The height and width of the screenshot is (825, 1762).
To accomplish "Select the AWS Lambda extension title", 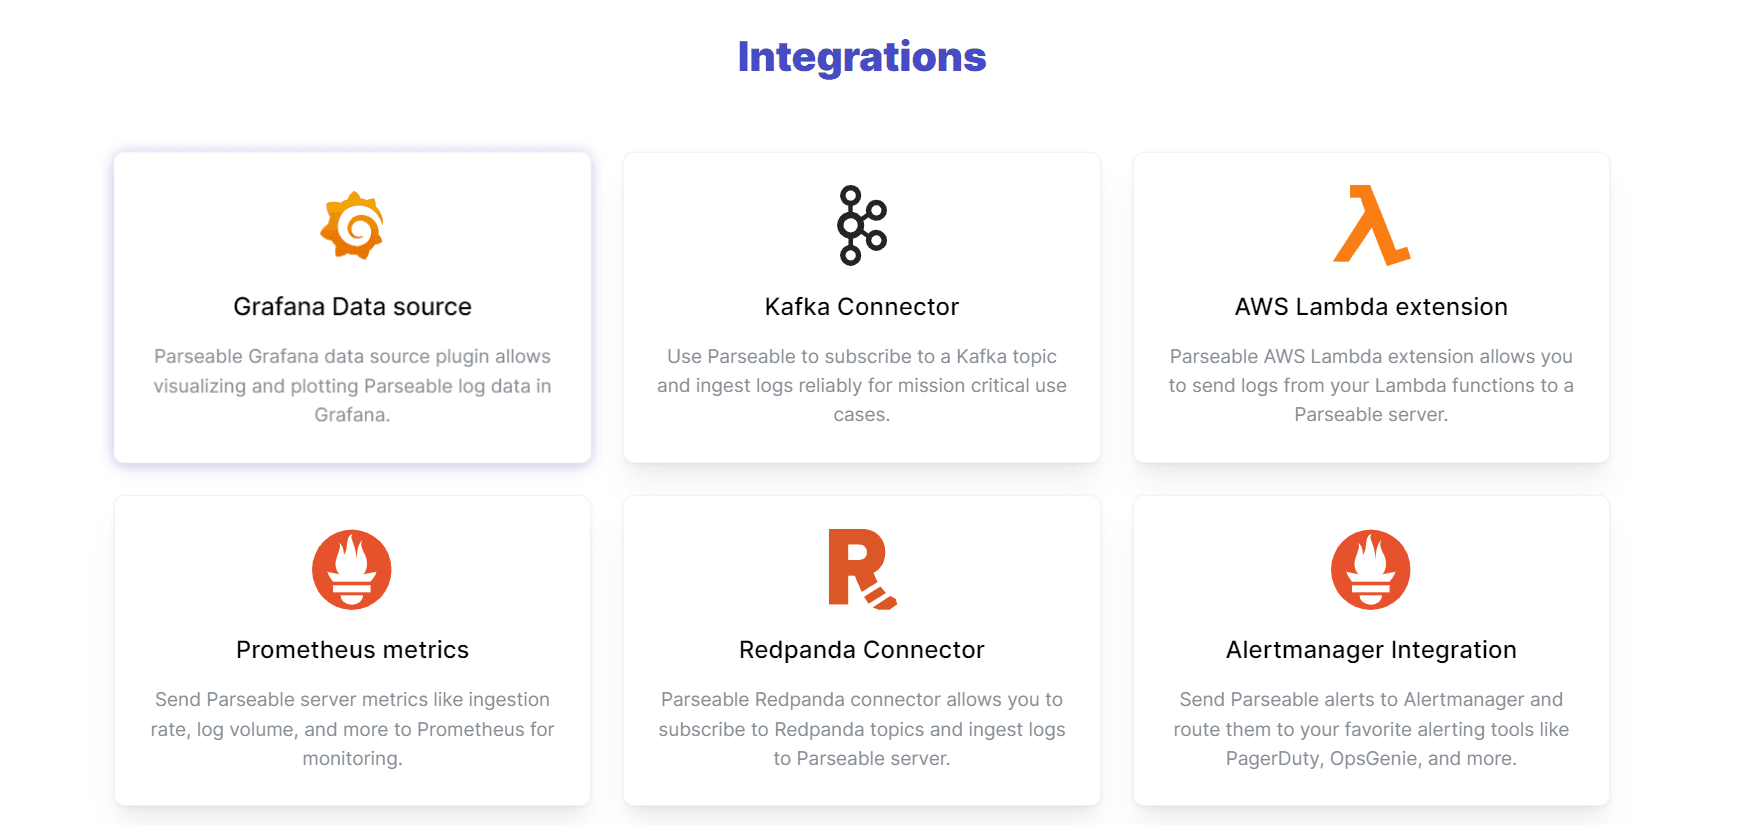I will [x=1371, y=307].
